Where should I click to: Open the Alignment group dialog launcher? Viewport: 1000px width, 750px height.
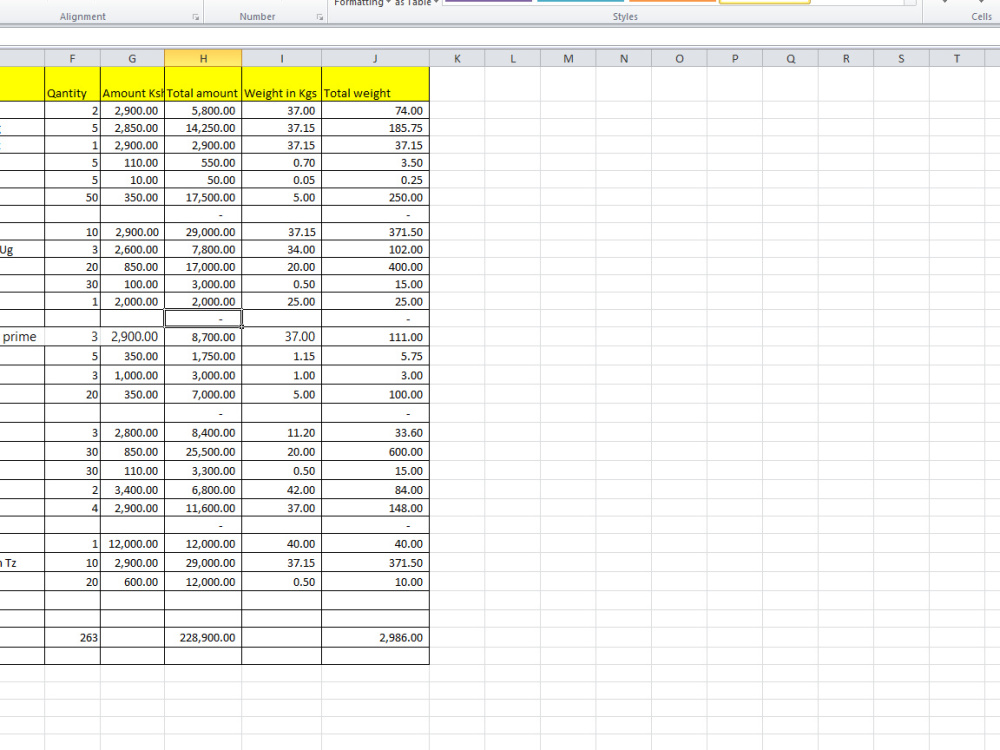(195, 17)
